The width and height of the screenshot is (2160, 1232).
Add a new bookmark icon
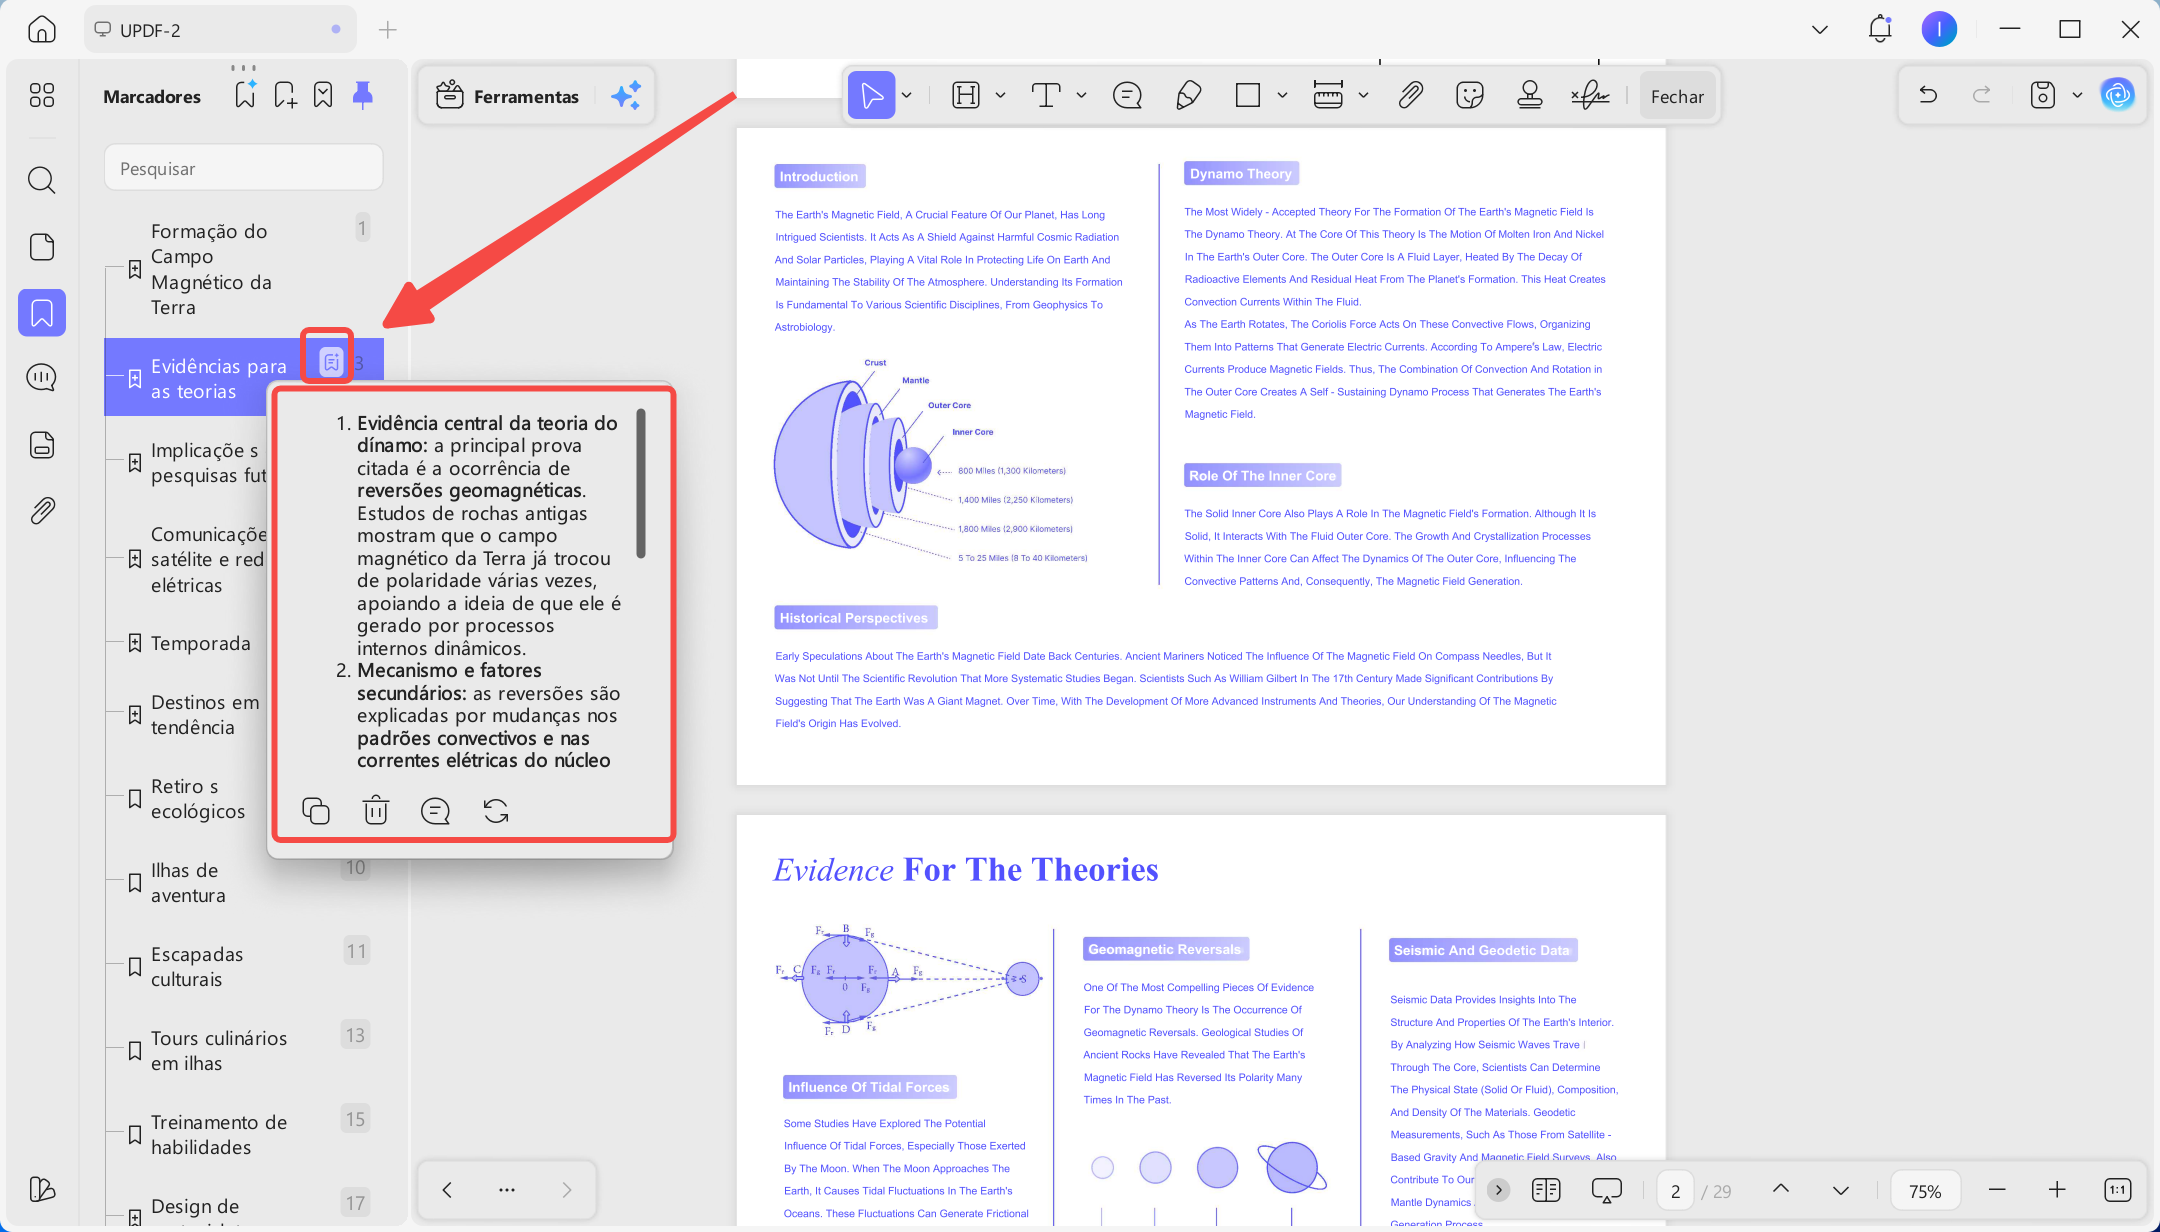(285, 96)
